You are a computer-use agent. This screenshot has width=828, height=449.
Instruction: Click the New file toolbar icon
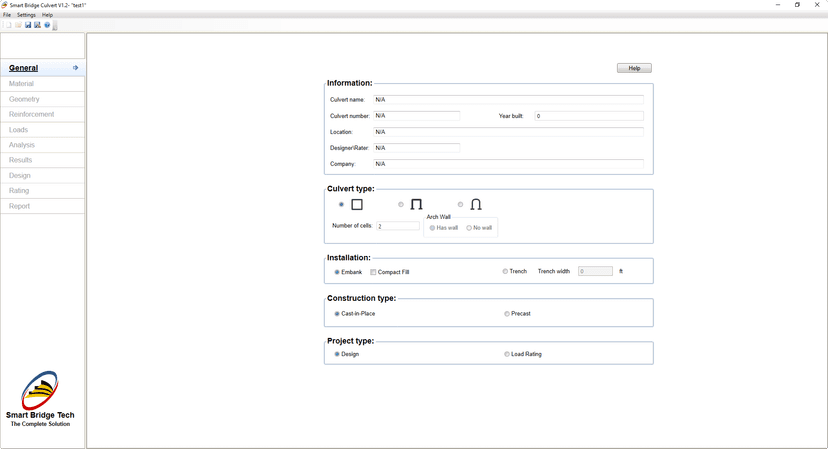pyautogui.click(x=8, y=25)
